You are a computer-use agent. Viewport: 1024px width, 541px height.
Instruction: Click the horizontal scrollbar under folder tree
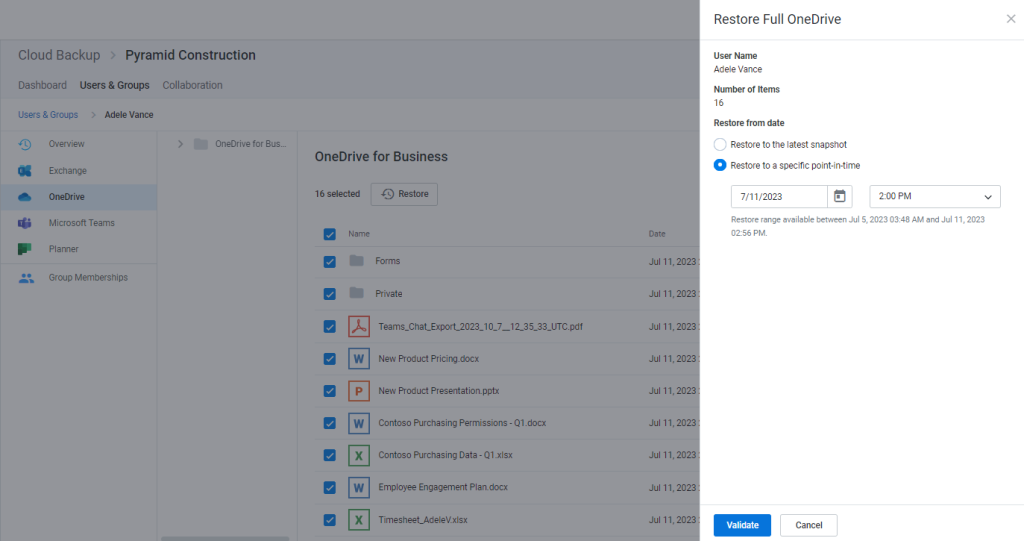[225, 538]
